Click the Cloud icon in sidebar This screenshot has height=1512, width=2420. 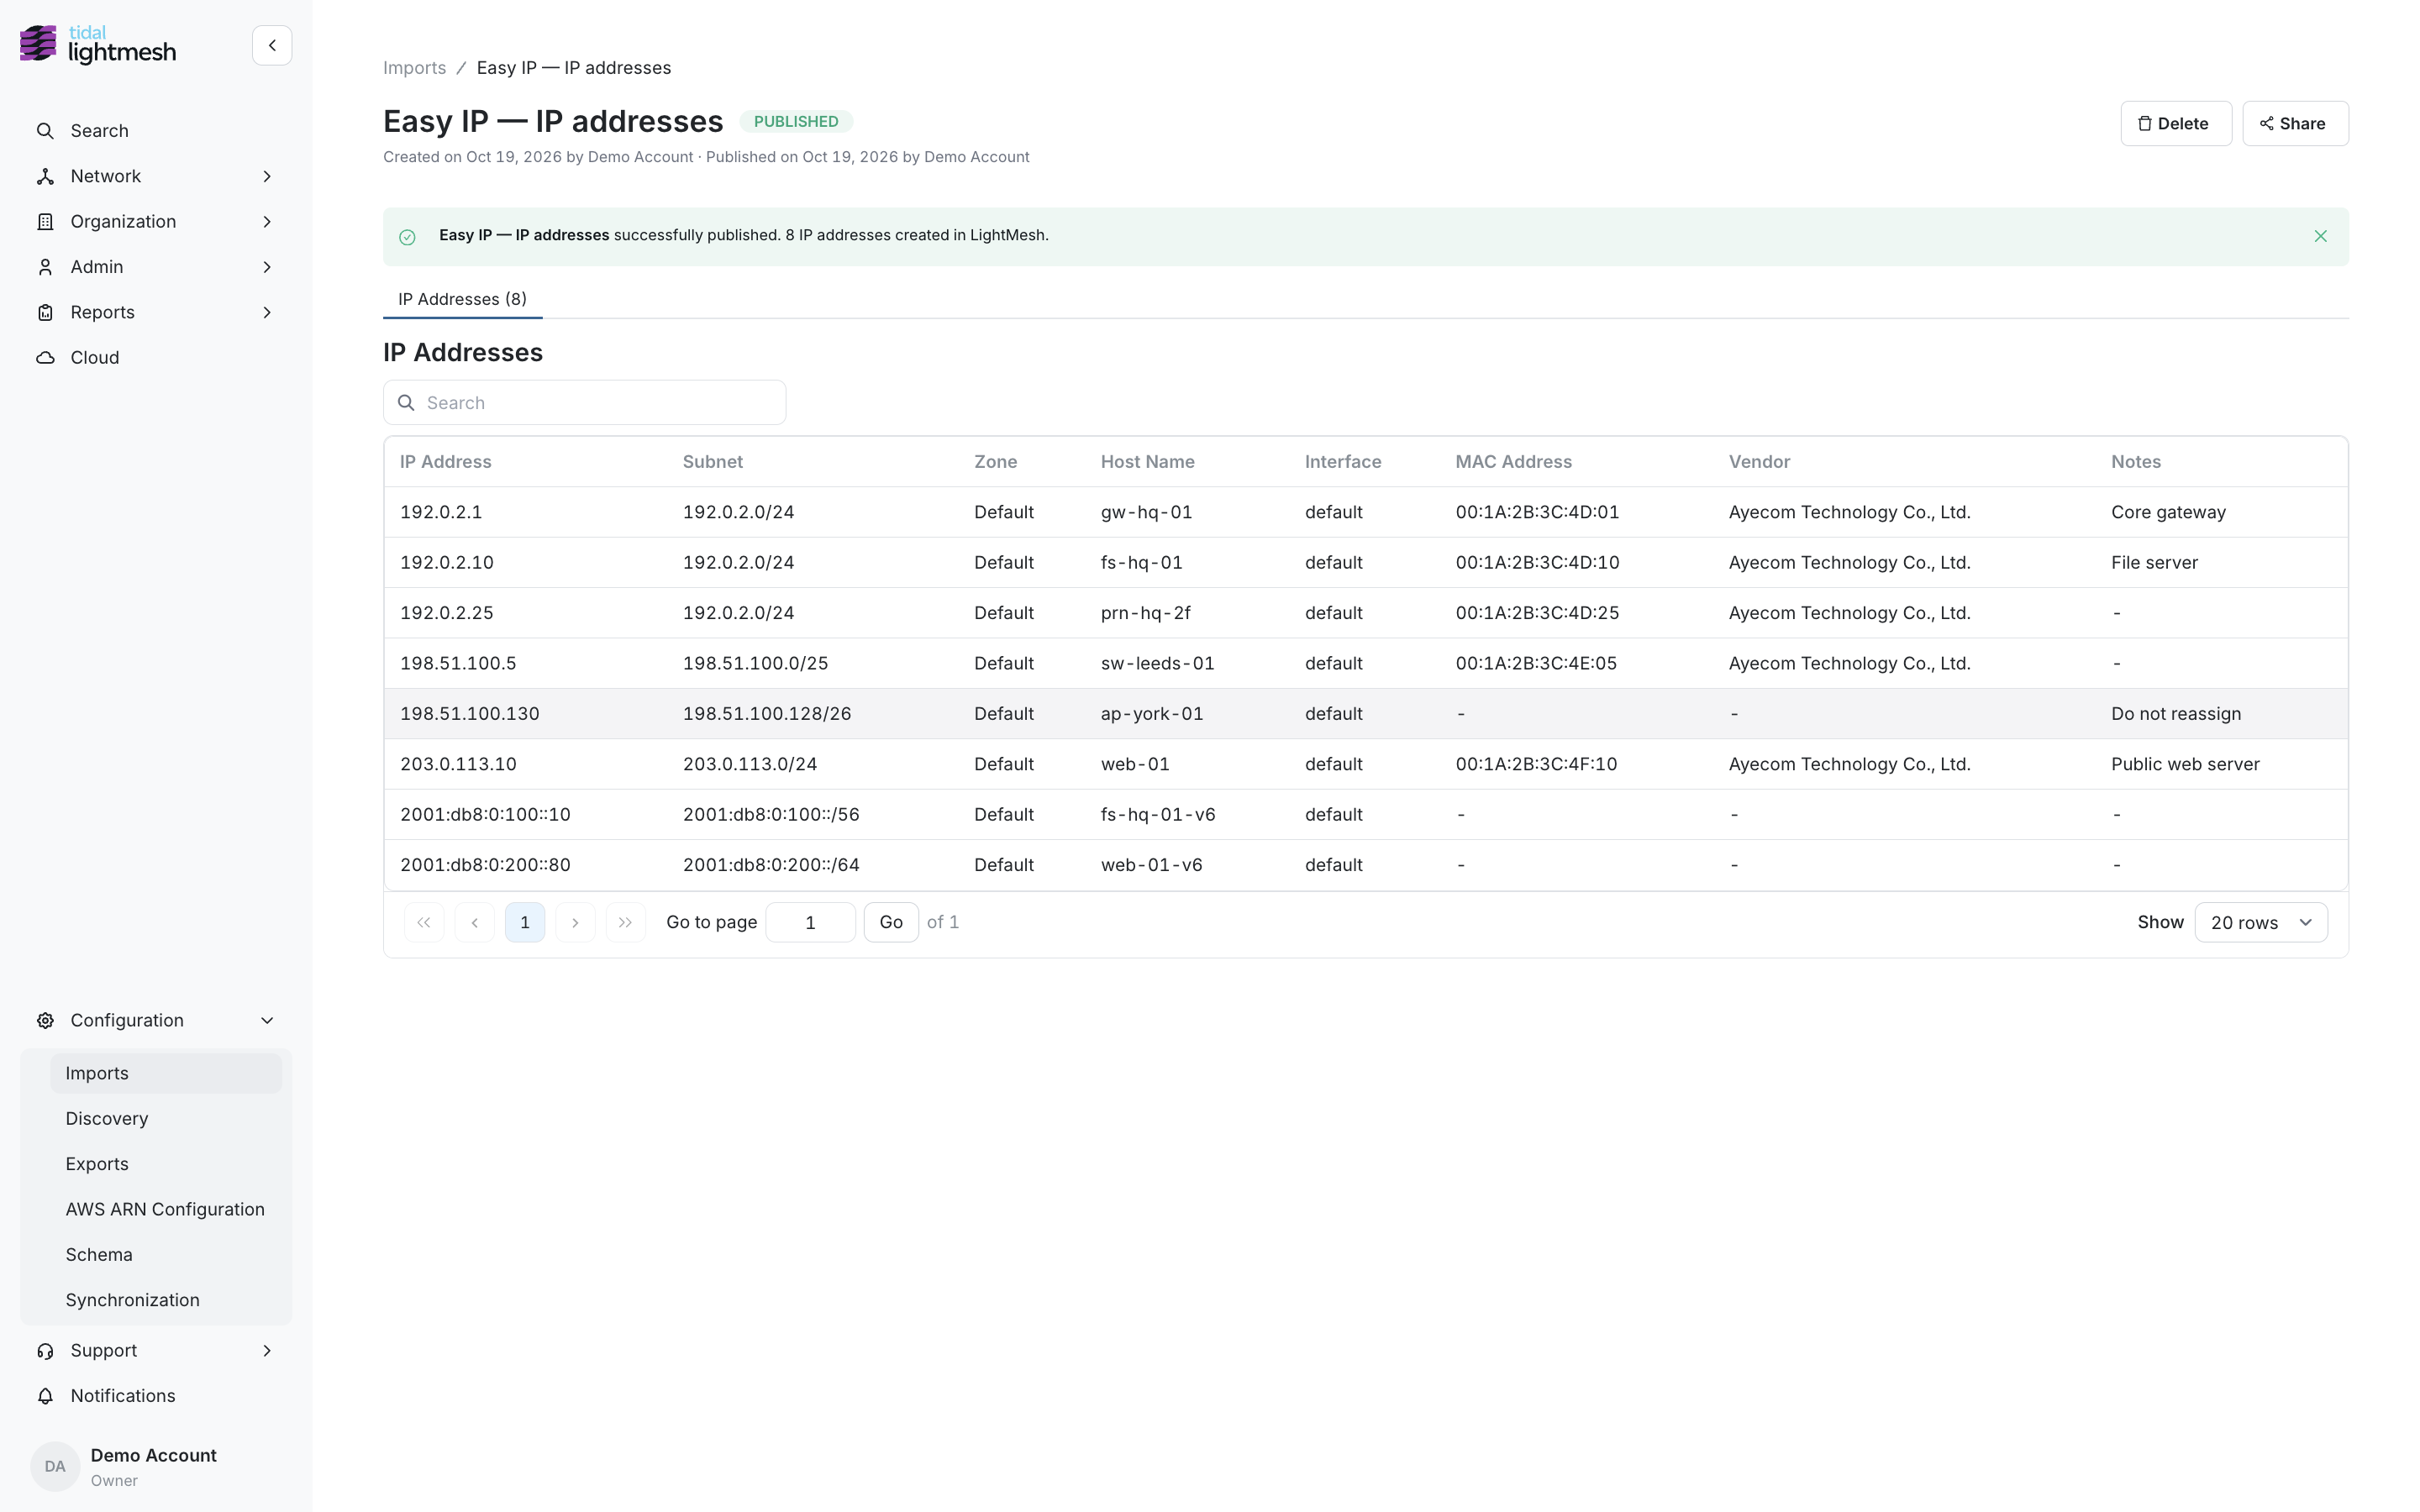45,358
